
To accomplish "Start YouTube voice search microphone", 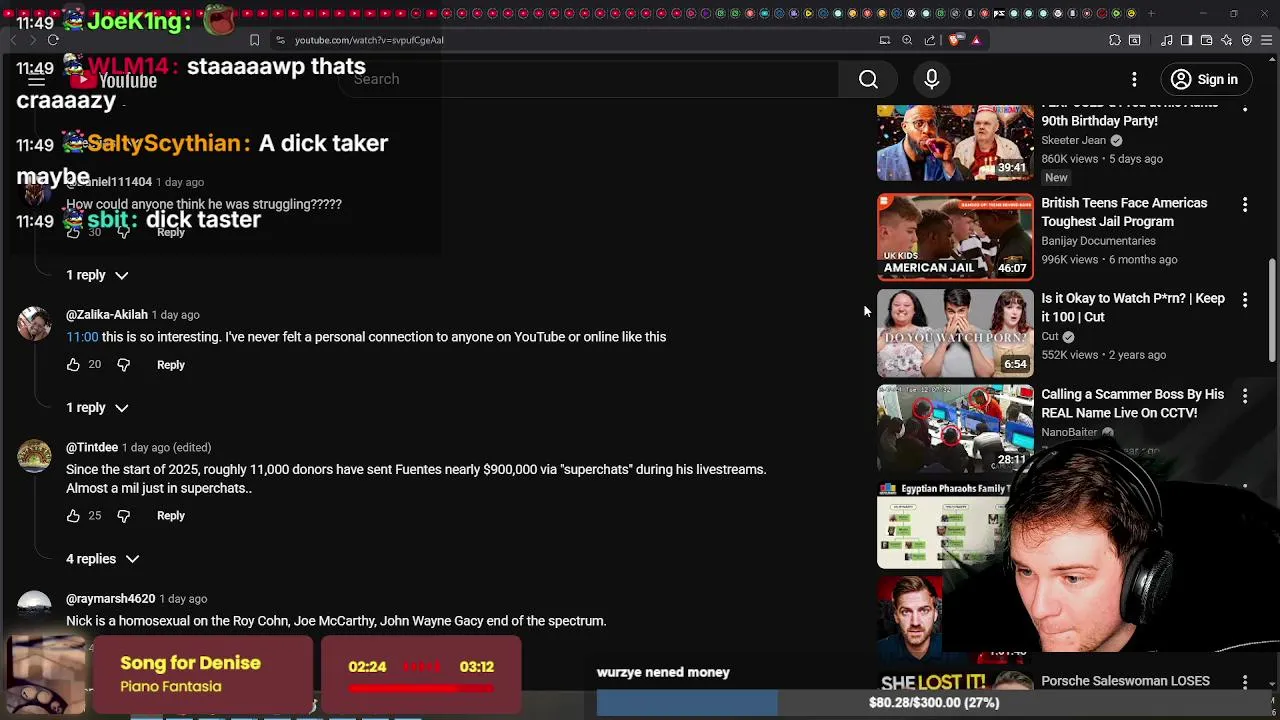I will [x=931, y=79].
